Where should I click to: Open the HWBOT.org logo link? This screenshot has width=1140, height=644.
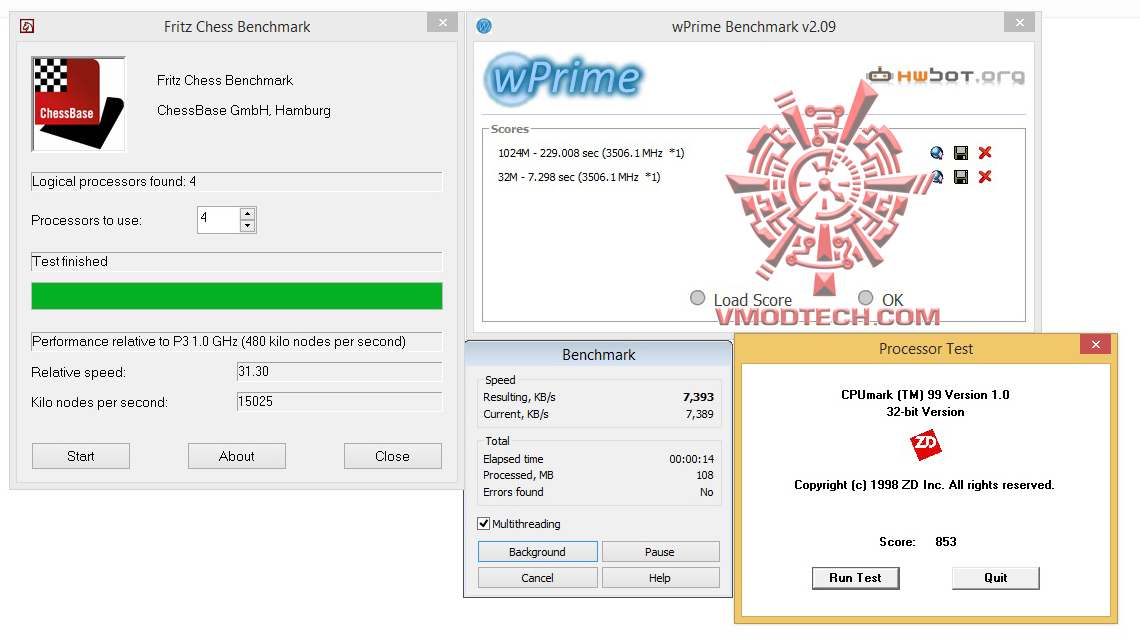pos(946,76)
